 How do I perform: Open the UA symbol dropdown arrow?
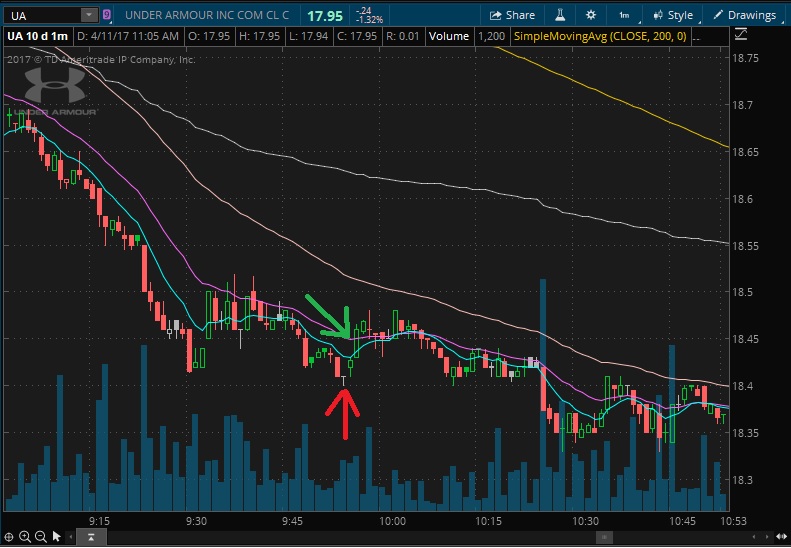point(89,15)
